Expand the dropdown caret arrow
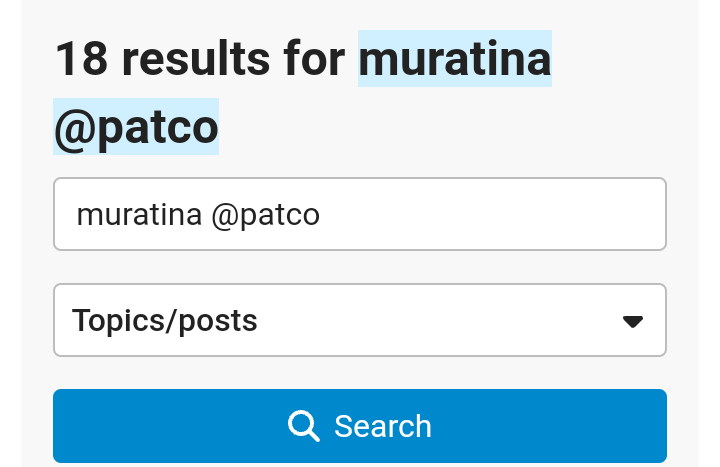This screenshot has width=720, height=467. 632,321
